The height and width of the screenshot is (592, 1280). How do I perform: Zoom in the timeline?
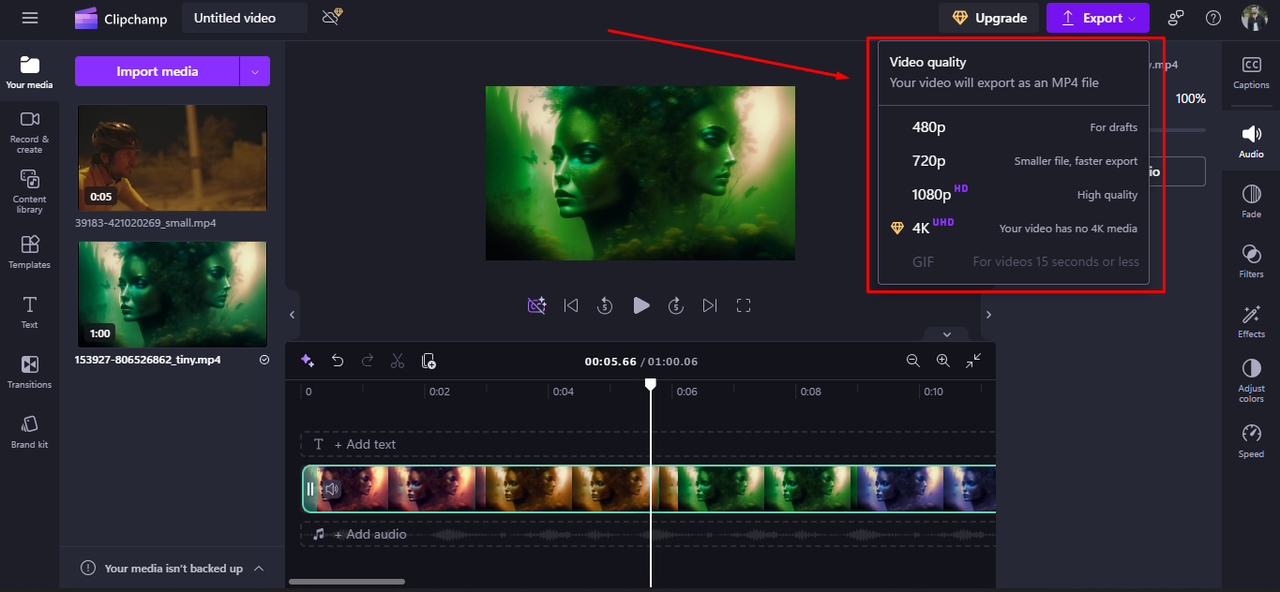943,361
